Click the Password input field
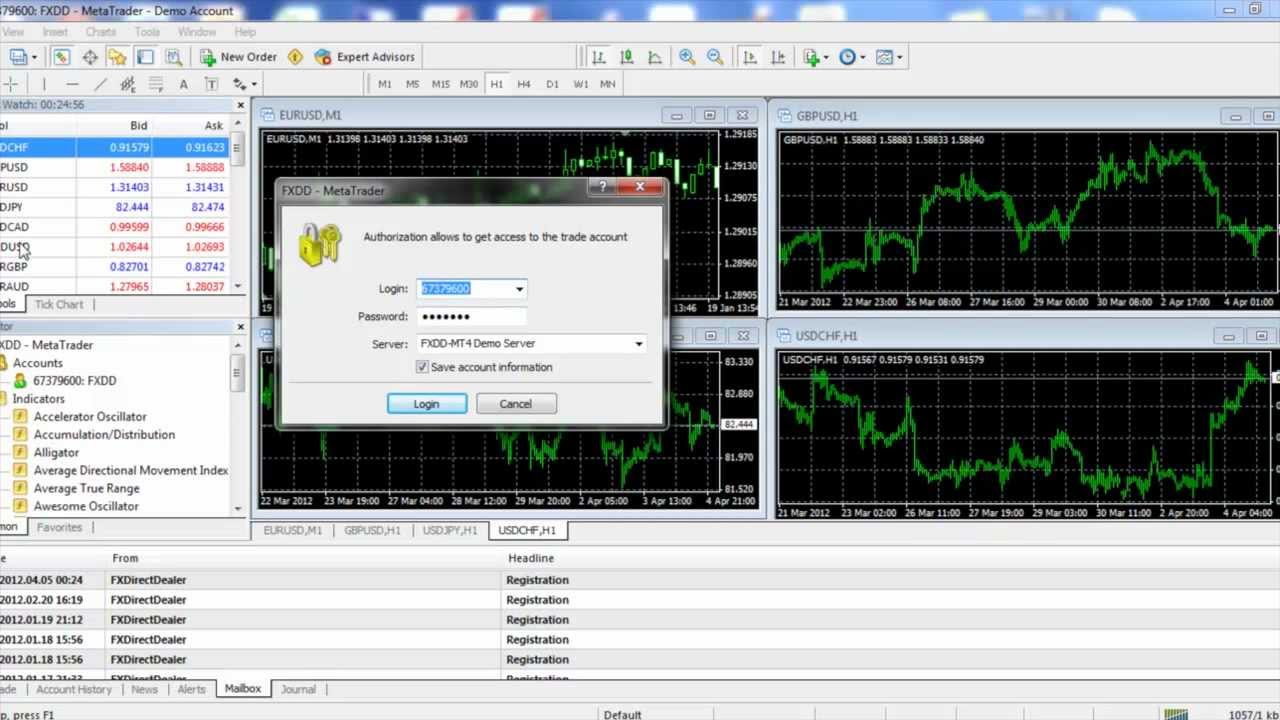The image size is (1280, 720). (471, 316)
